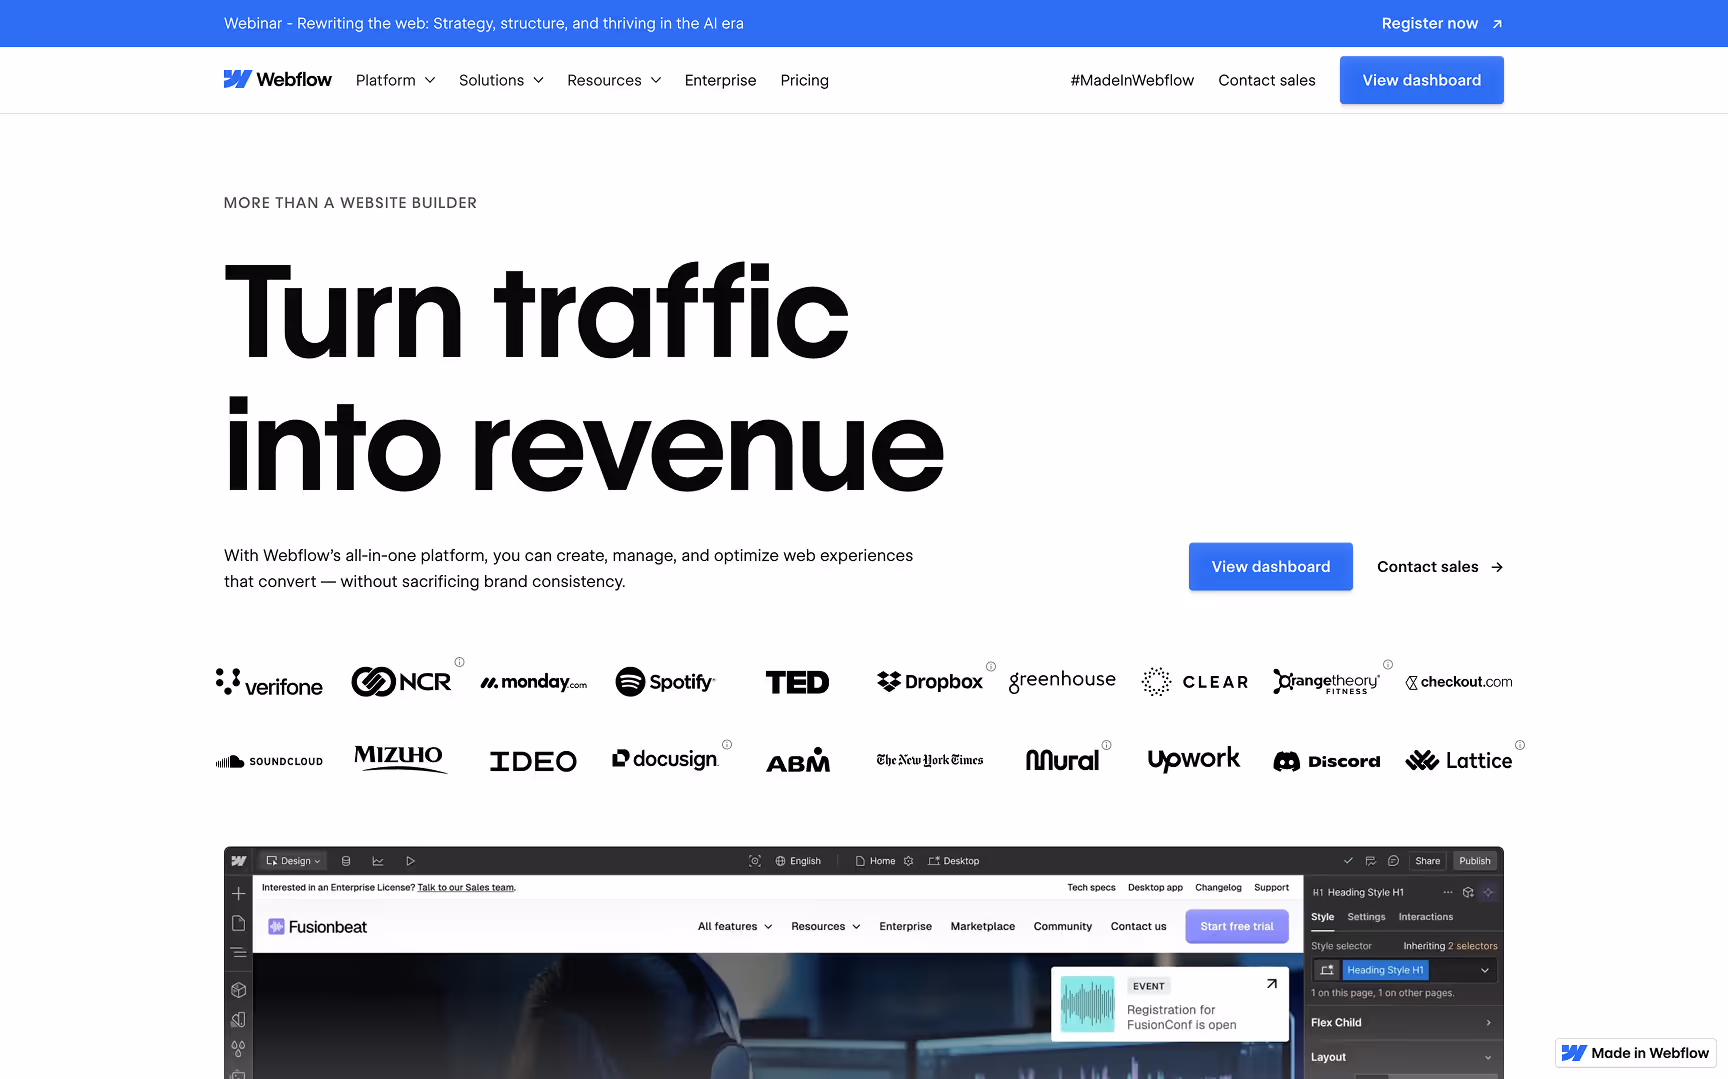
Task: Click the '2 selectors' inheriting text
Action: point(1473,946)
